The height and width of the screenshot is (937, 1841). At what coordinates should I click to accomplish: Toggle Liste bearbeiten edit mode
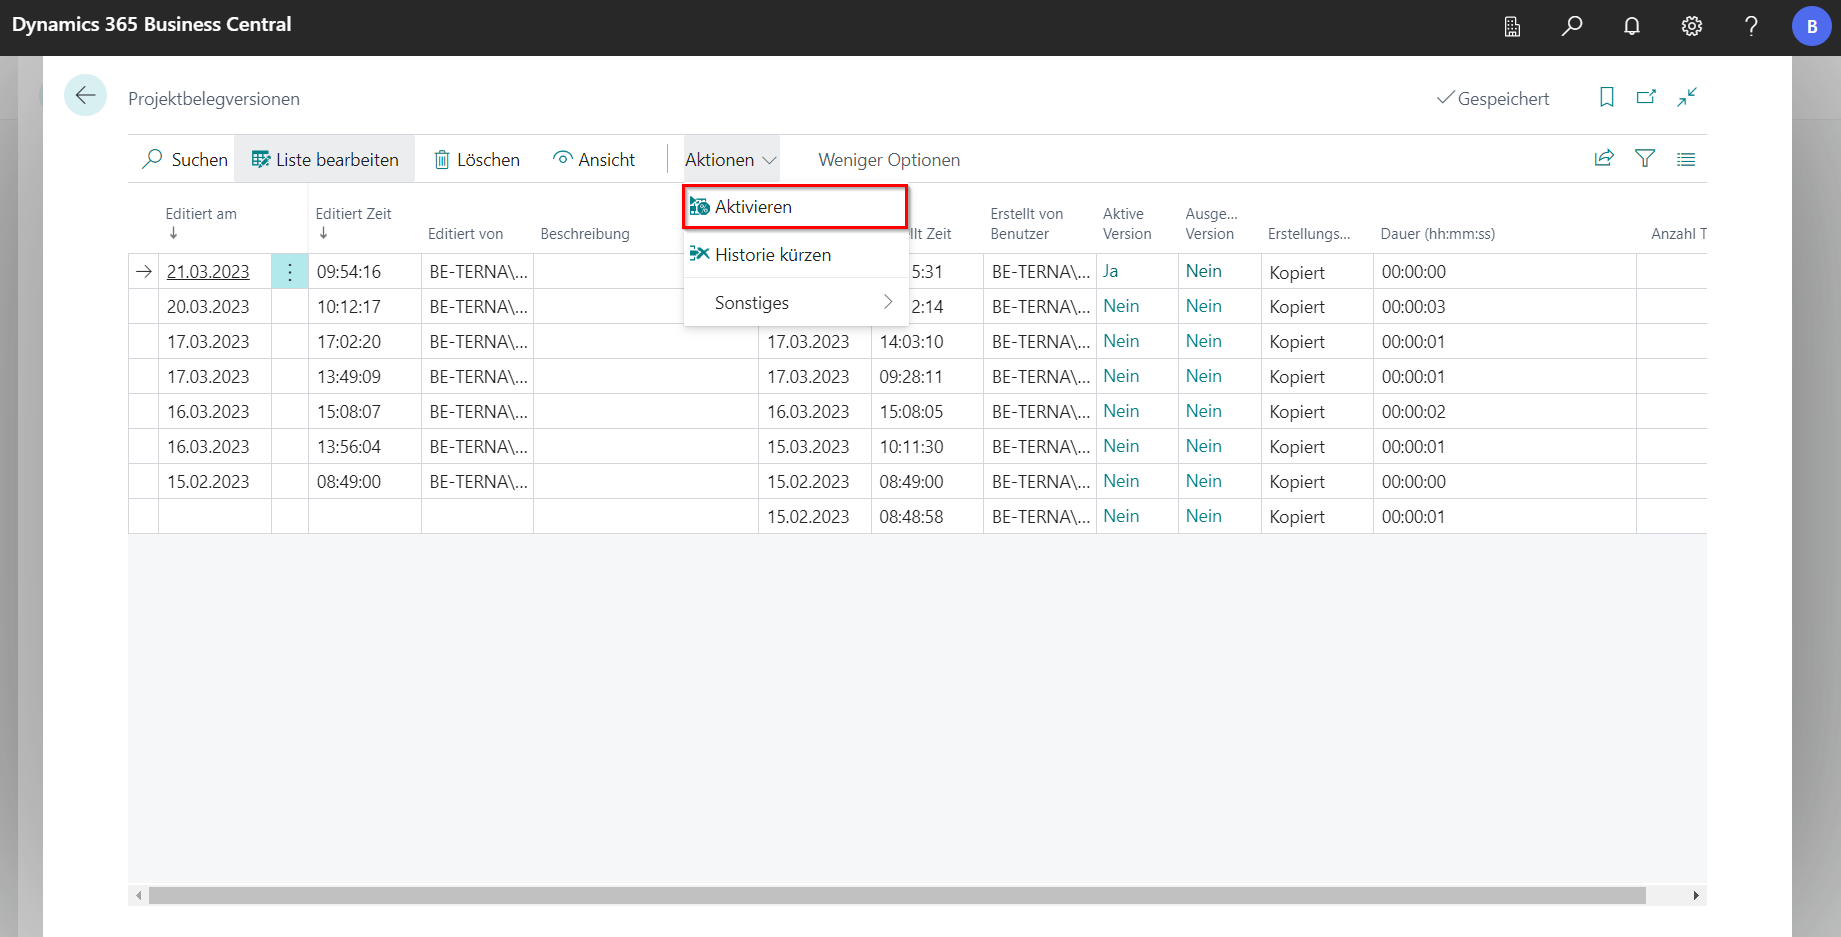(325, 160)
